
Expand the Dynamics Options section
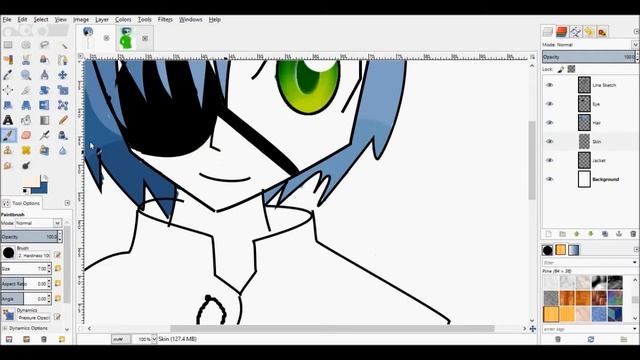click(4, 328)
